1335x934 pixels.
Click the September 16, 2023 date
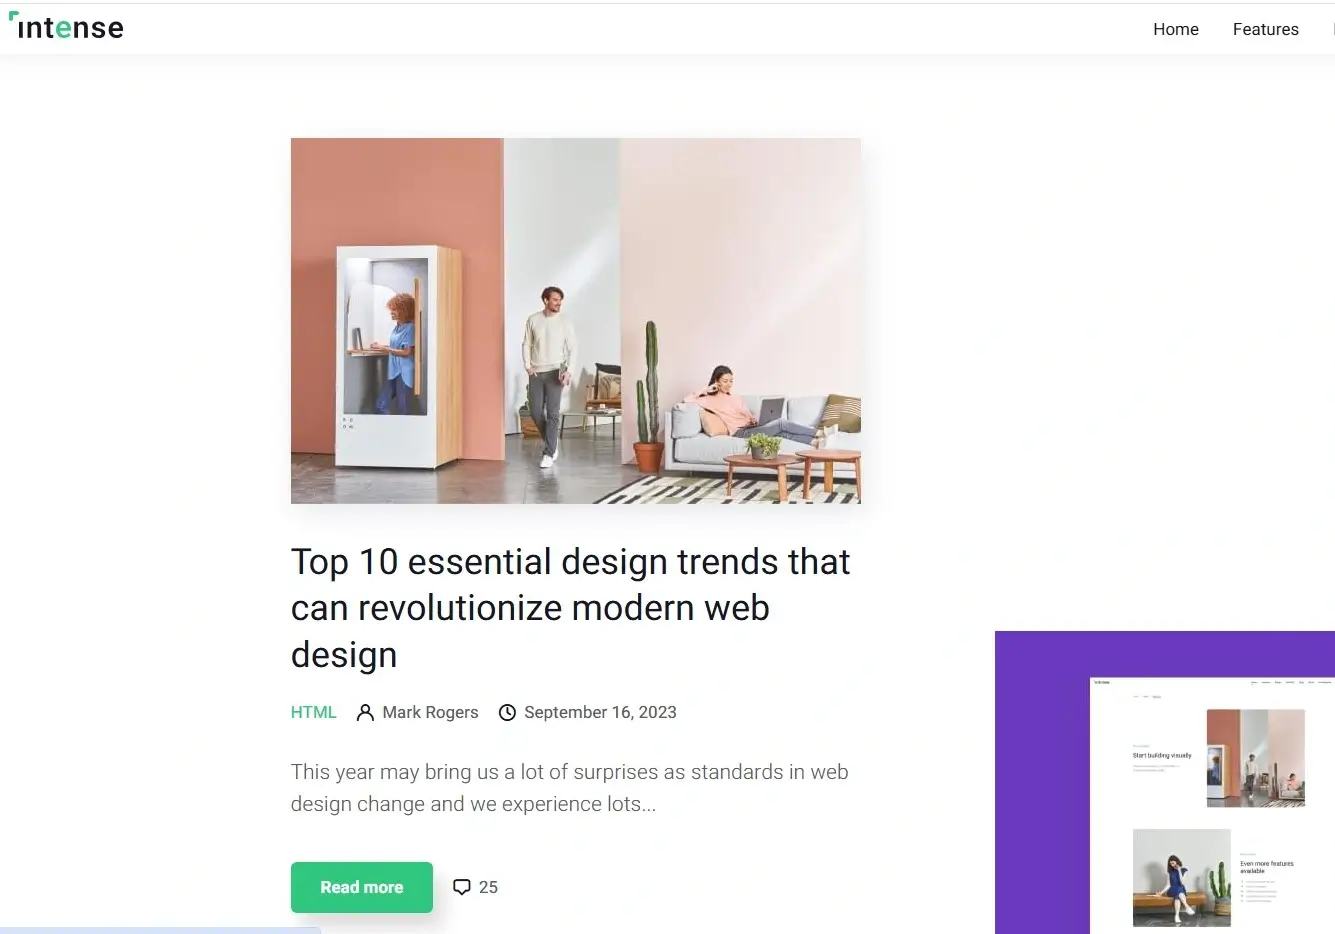click(600, 712)
